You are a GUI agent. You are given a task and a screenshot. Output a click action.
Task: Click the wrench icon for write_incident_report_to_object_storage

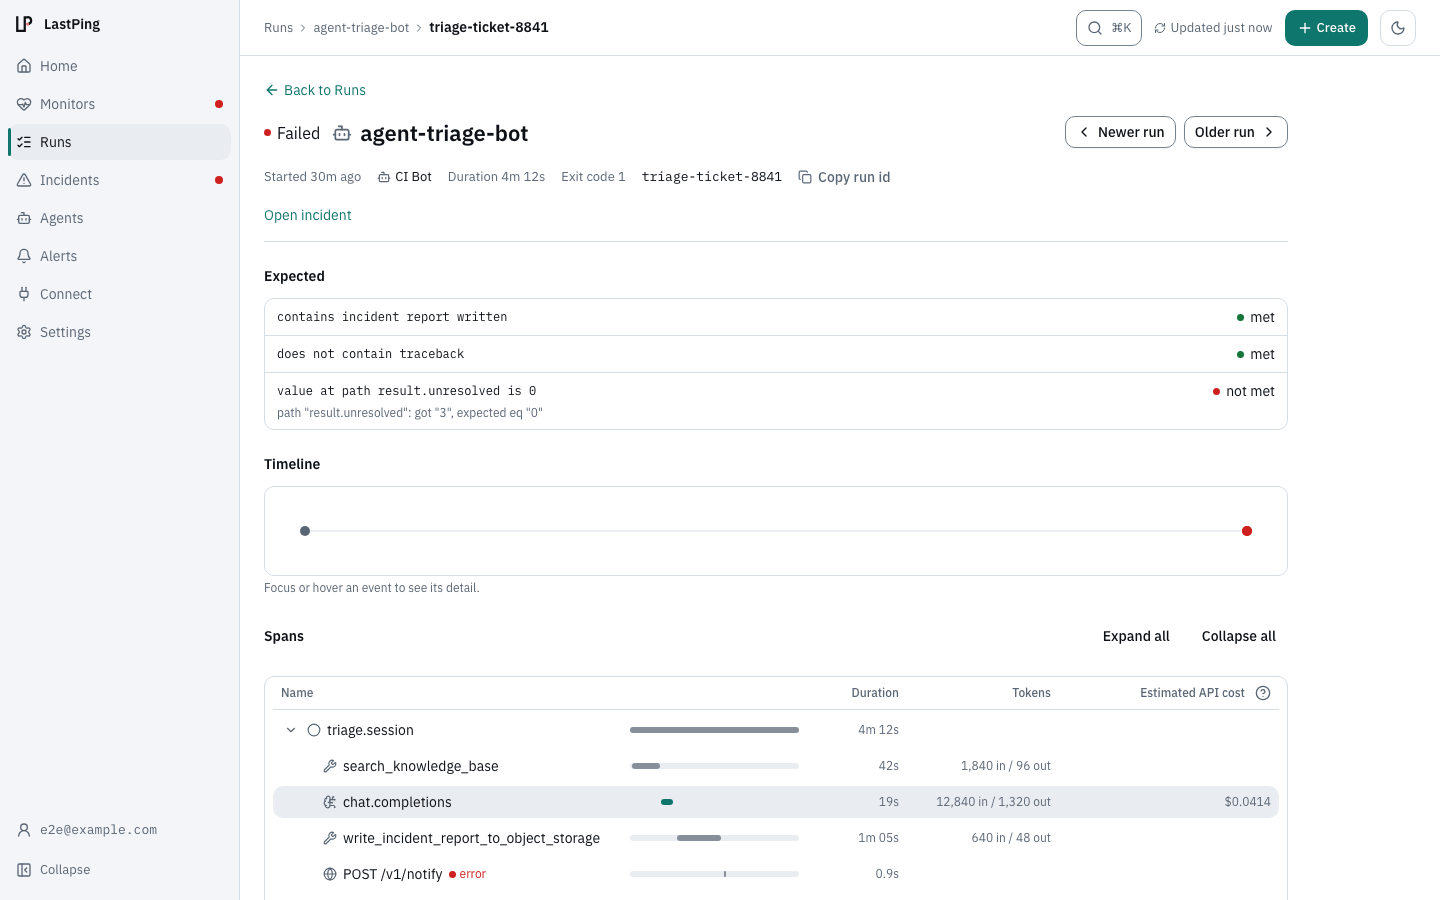[330, 838]
